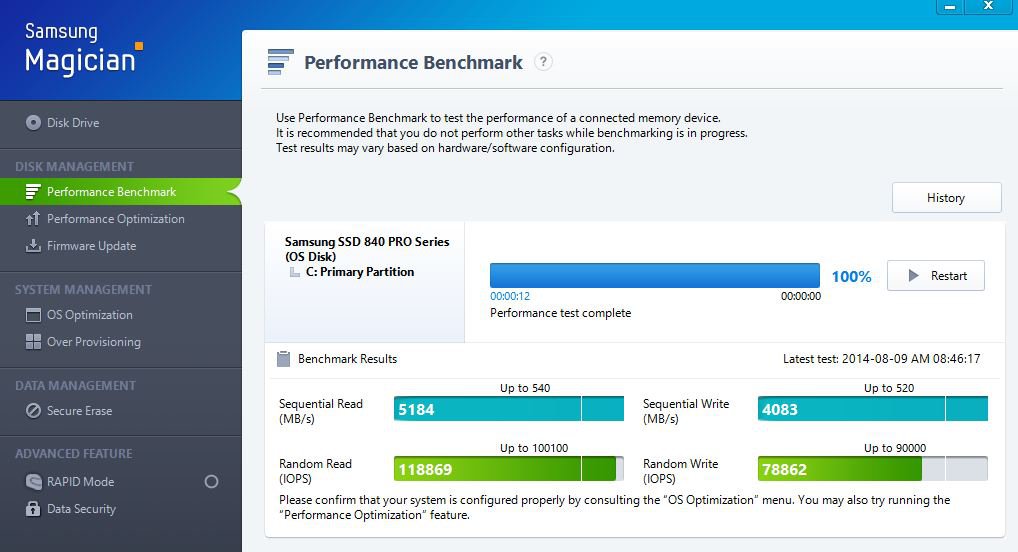Click the Disk Drive disc icon

tap(33, 122)
